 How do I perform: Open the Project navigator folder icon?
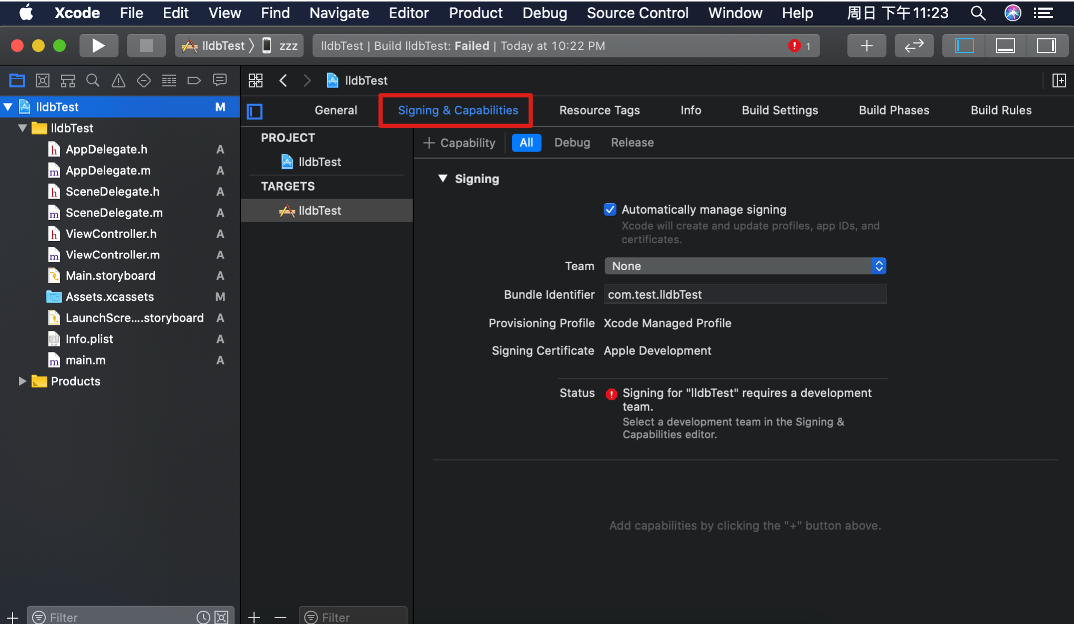[17, 81]
